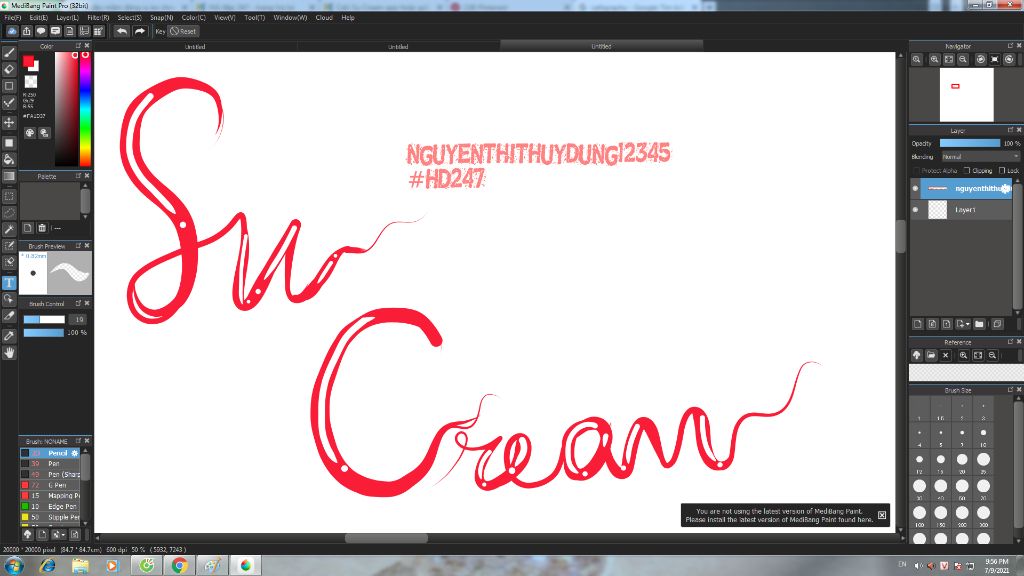Open the color wheel picker icon

(30, 133)
